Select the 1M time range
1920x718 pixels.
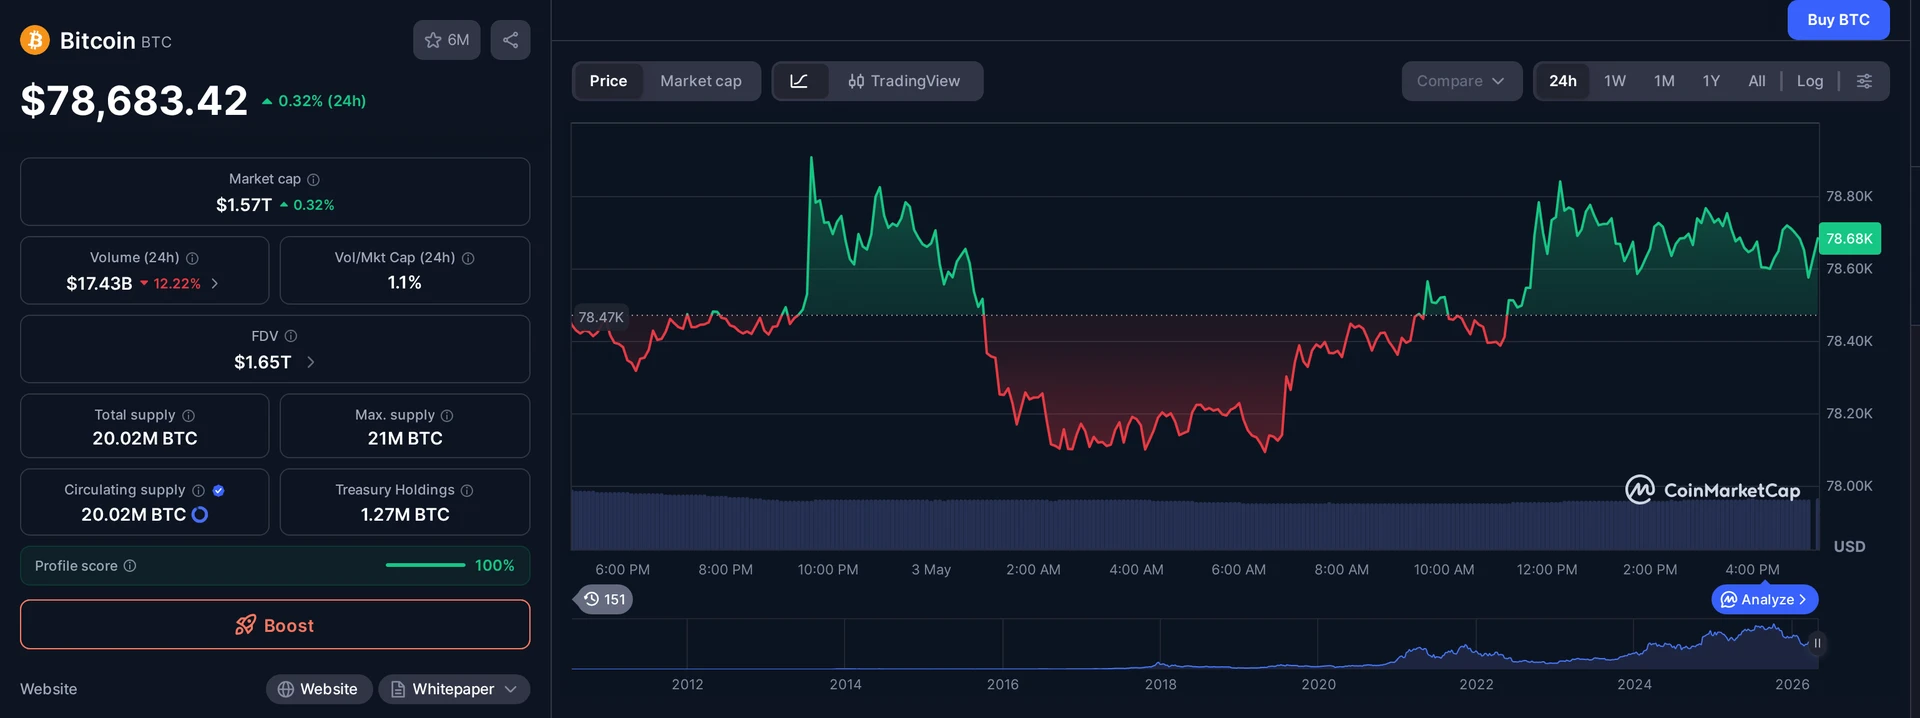[x=1664, y=81]
